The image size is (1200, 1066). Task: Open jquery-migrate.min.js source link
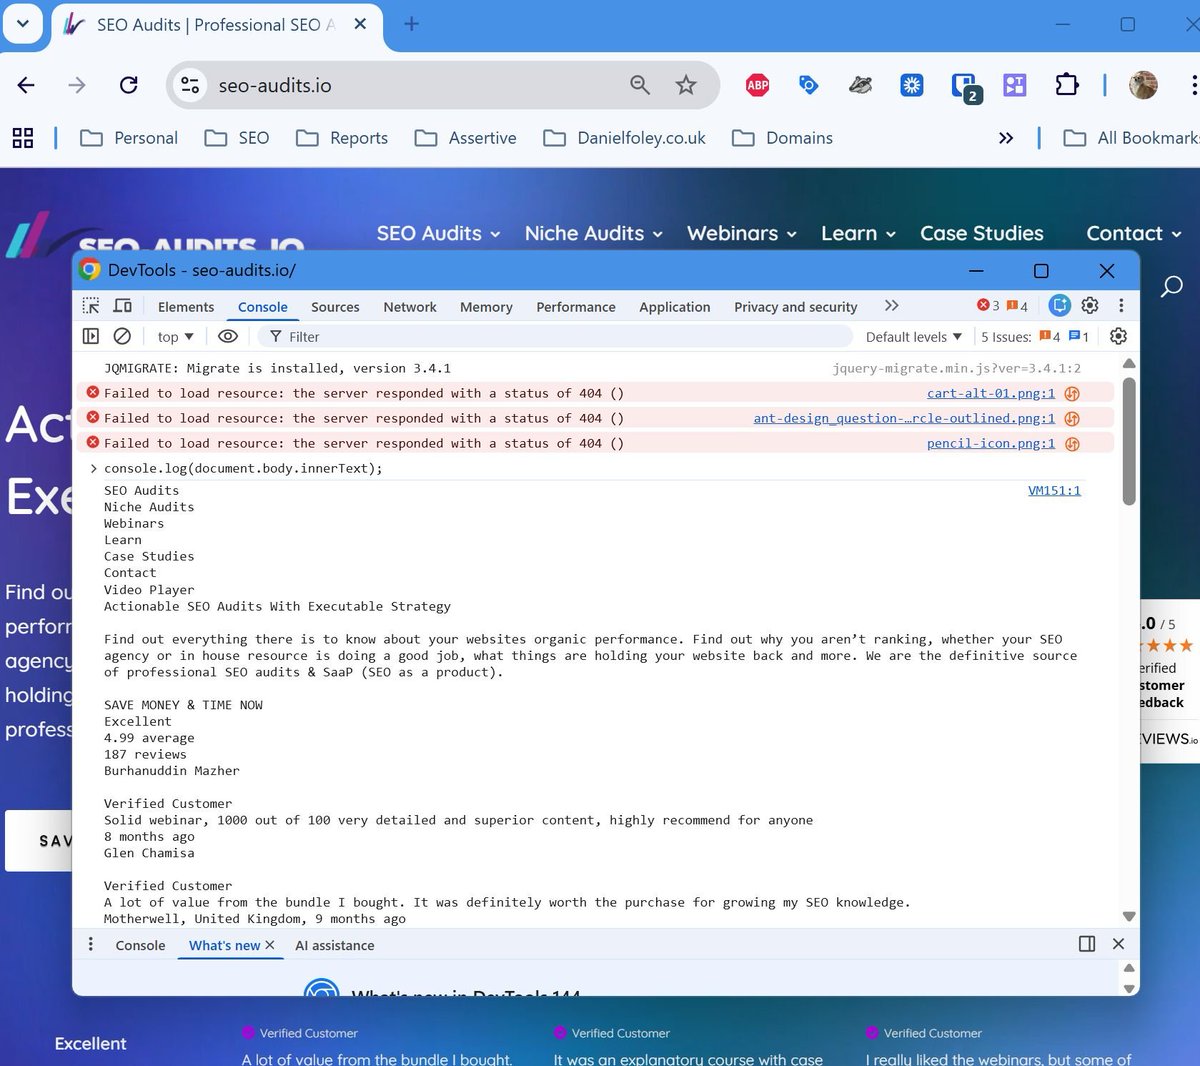pyautogui.click(x=956, y=368)
